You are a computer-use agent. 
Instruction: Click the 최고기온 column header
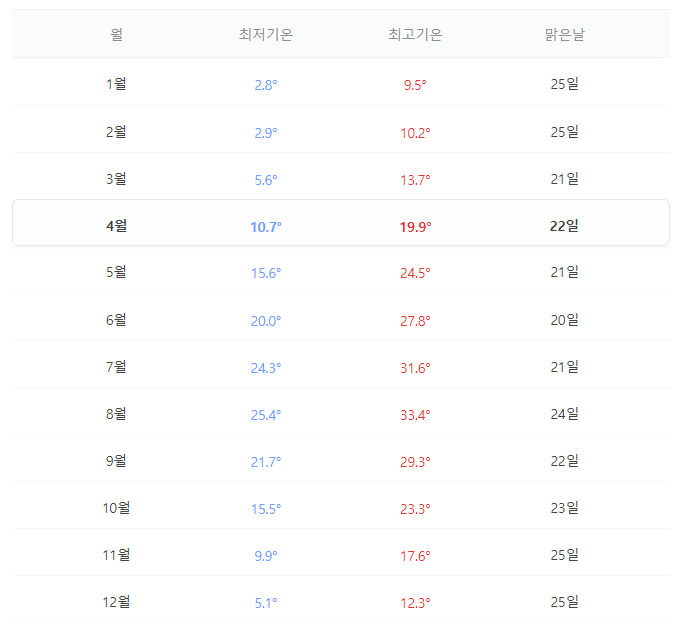[x=415, y=35]
